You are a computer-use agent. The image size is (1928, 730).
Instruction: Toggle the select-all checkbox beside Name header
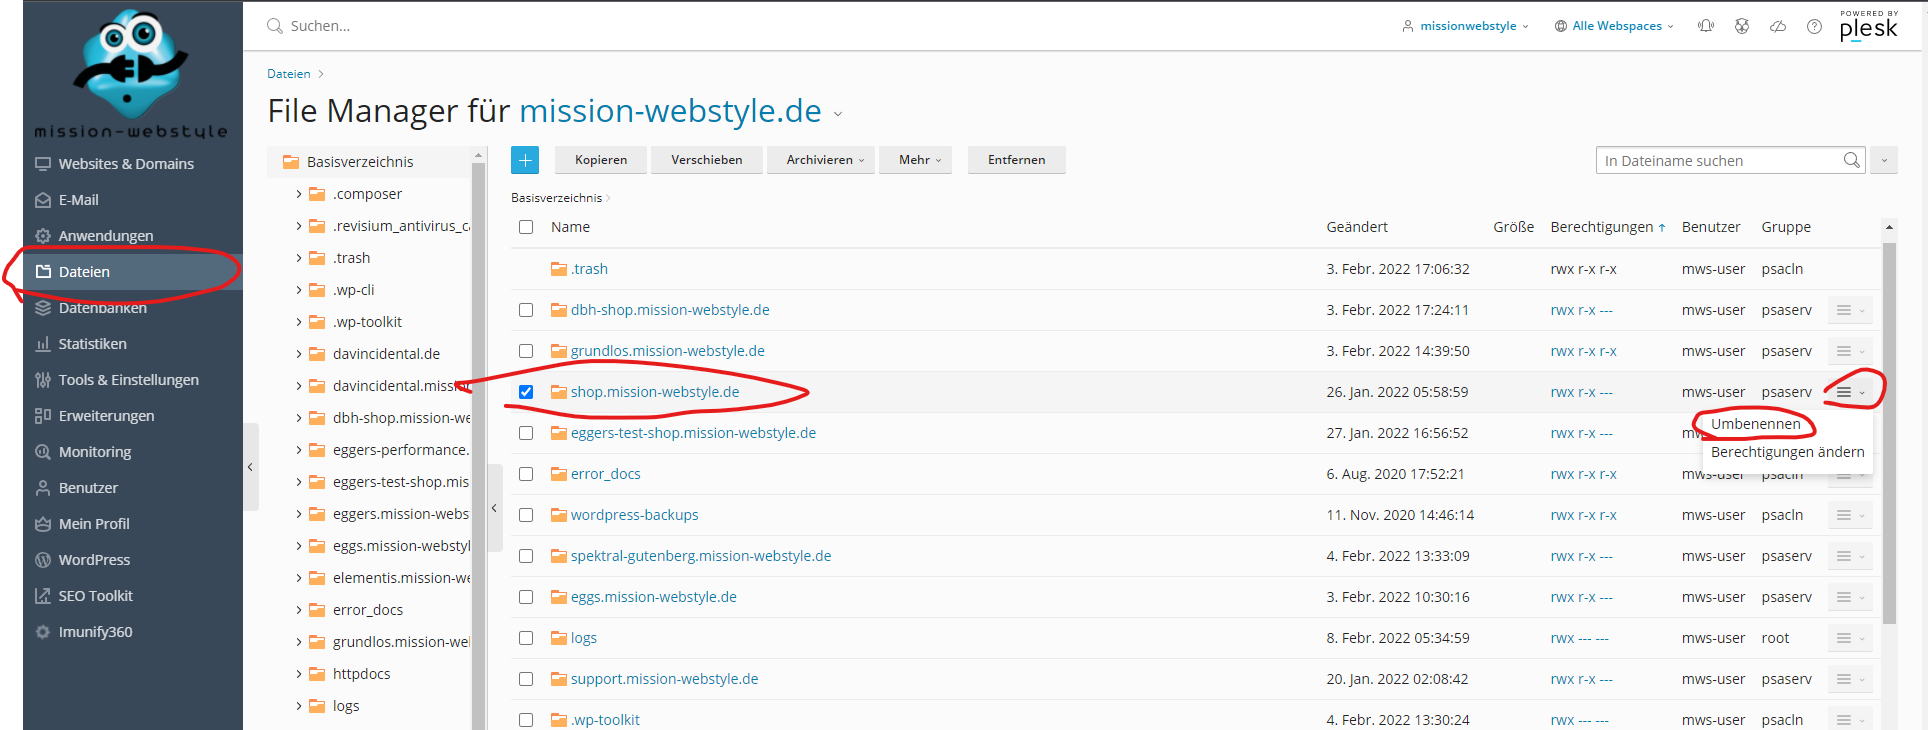point(526,227)
